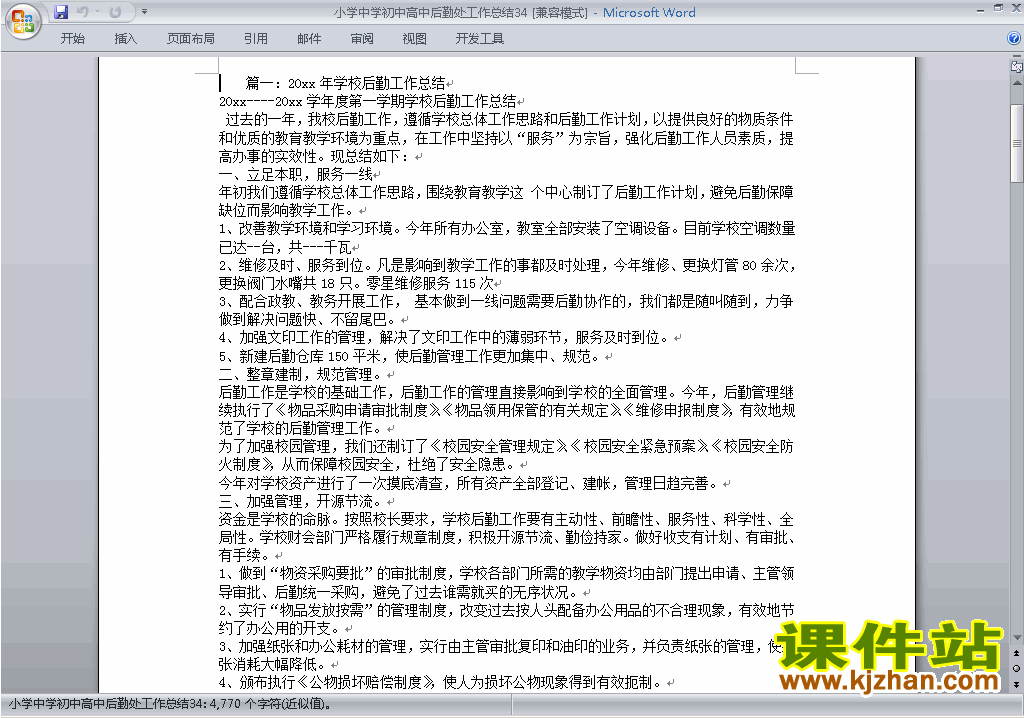This screenshot has height=718, width=1024.
Task: Open Customize Quick Access Toolbar dropdown
Action: click(144, 12)
